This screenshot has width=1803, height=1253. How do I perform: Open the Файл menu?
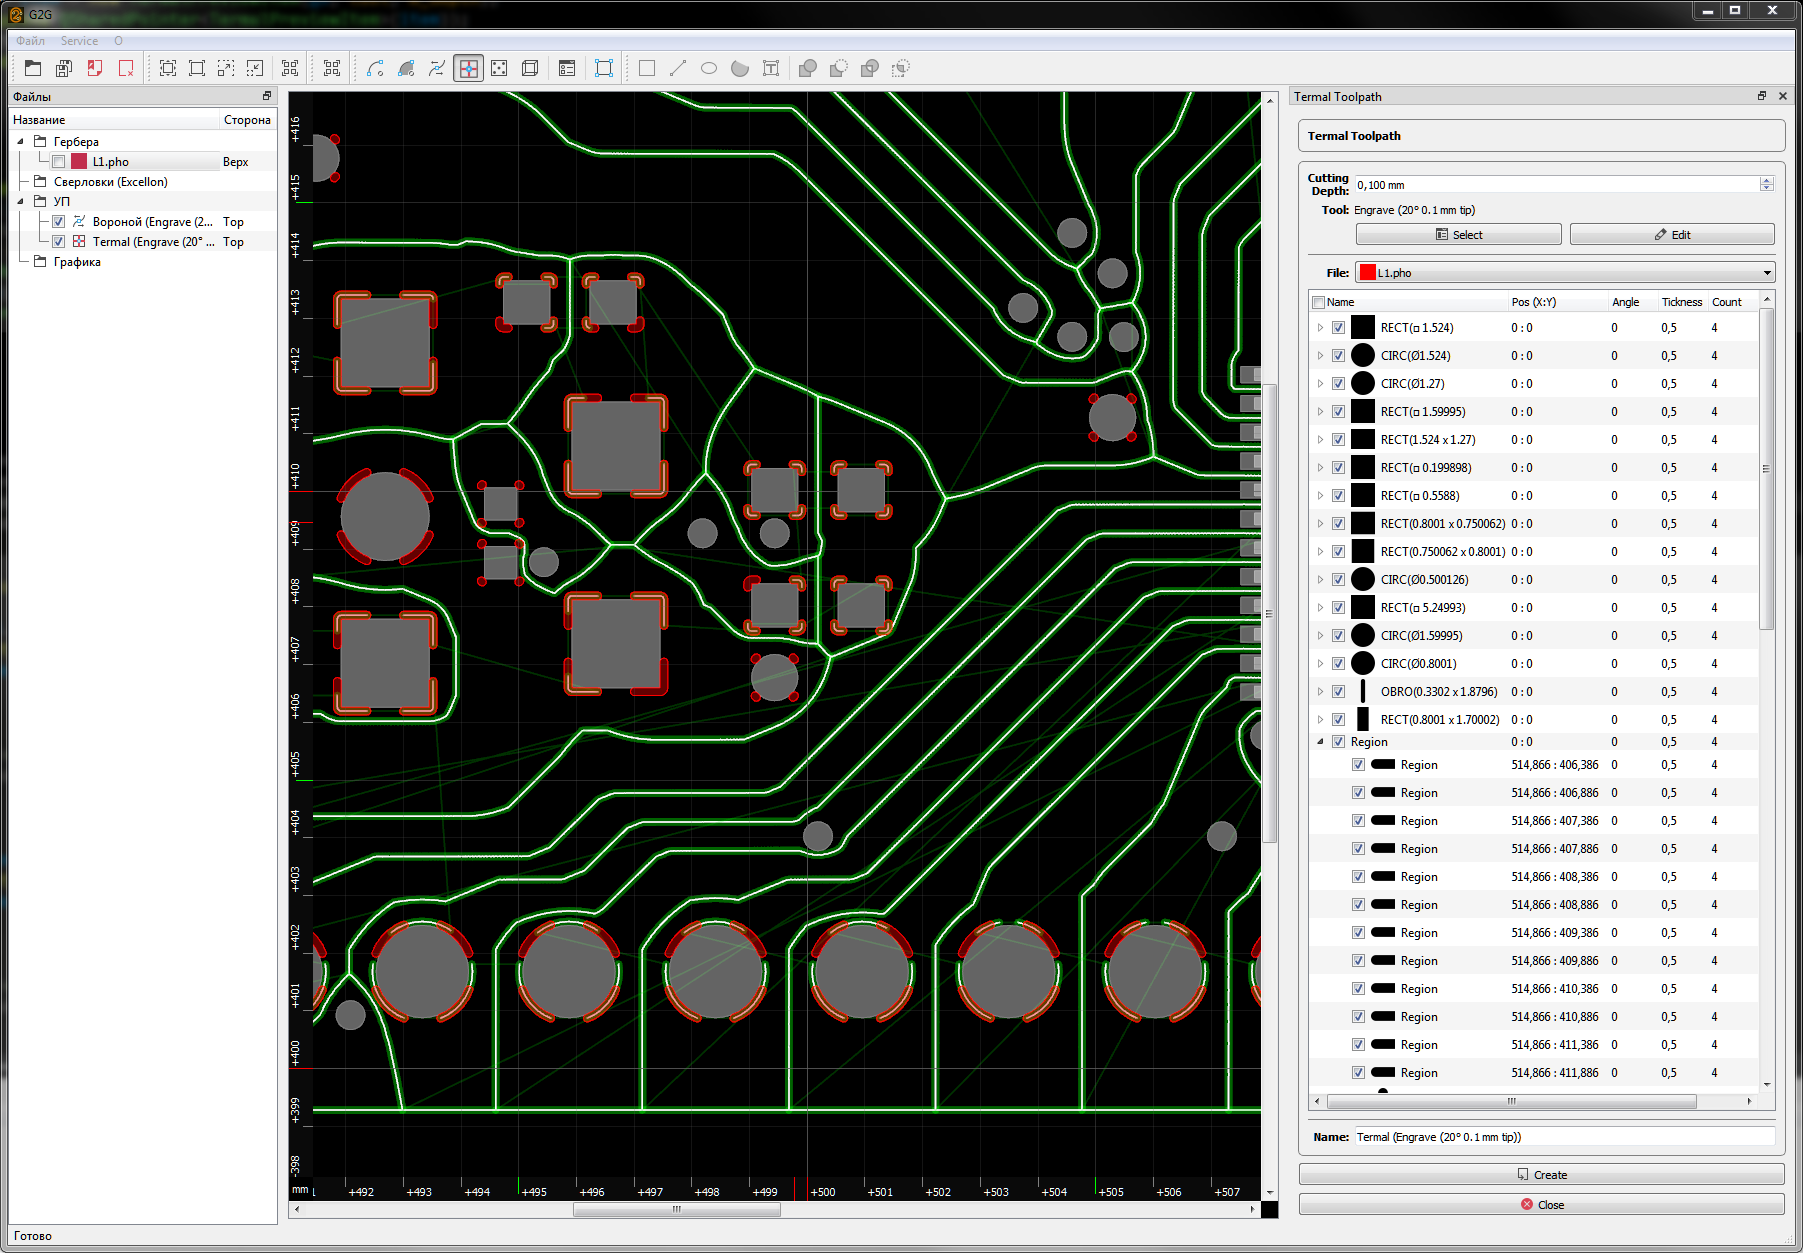tap(30, 41)
